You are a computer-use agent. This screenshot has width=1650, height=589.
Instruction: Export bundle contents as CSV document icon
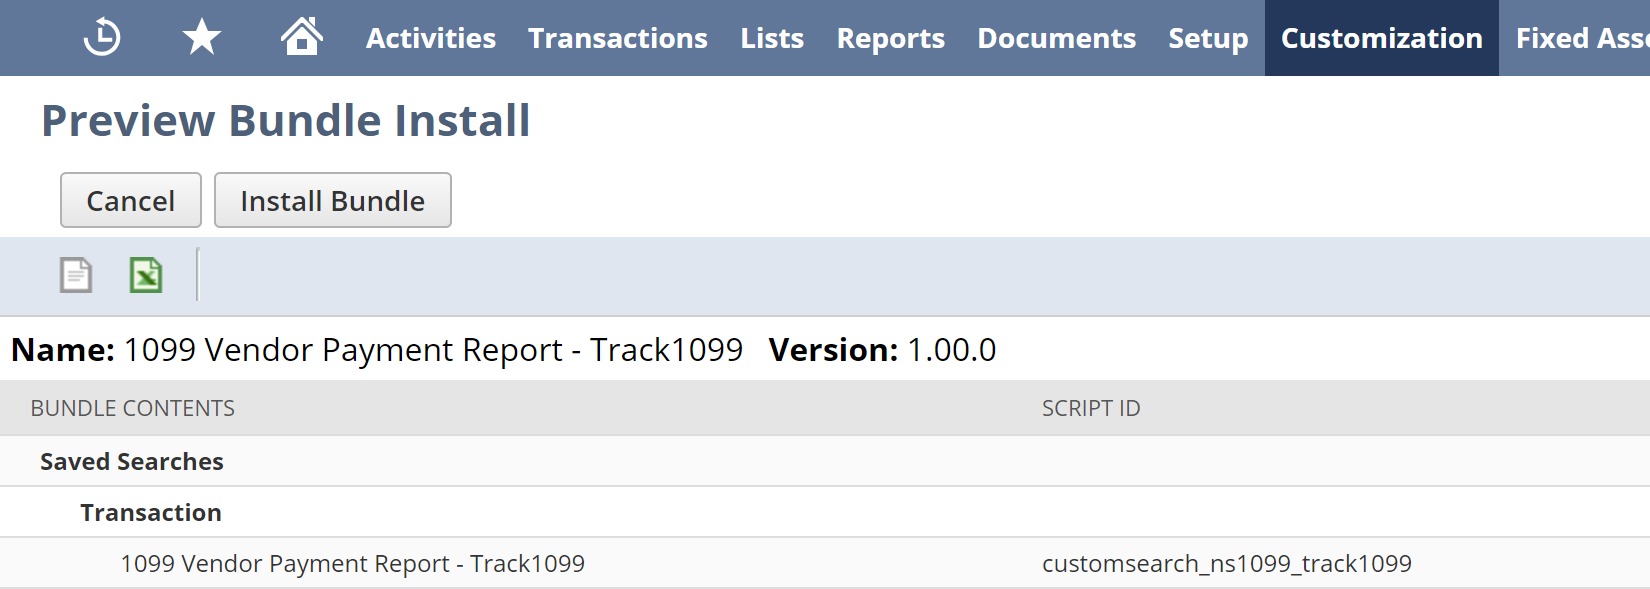point(76,275)
